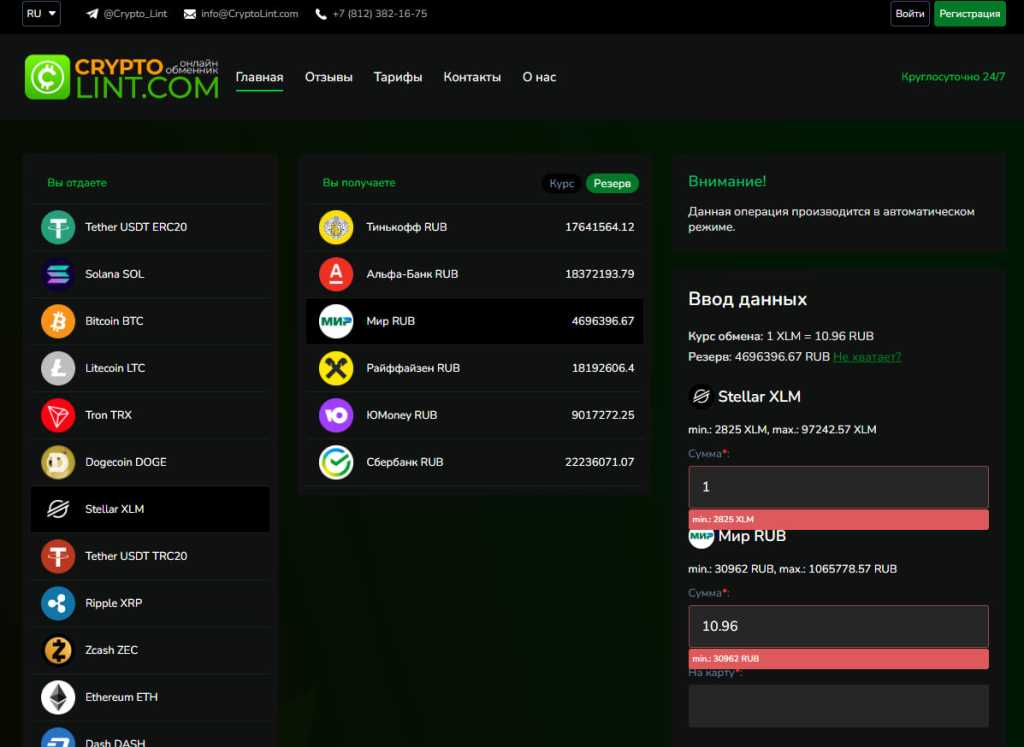Screen dimensions: 1024x747
Task: Click the Stellar icon in the data entry form
Action: tap(701, 396)
